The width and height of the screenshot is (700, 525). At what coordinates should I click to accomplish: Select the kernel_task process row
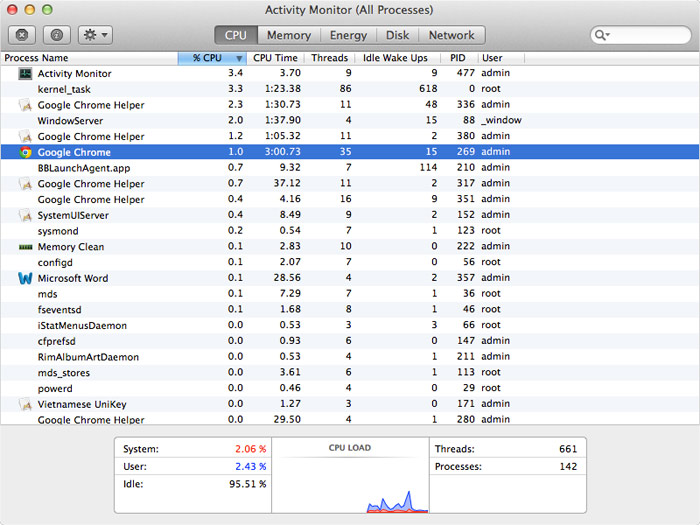tap(350, 89)
